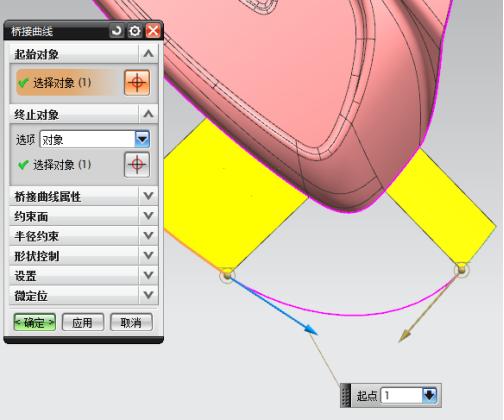Click the 起点 value input field
The image size is (504, 420).
click(402, 395)
